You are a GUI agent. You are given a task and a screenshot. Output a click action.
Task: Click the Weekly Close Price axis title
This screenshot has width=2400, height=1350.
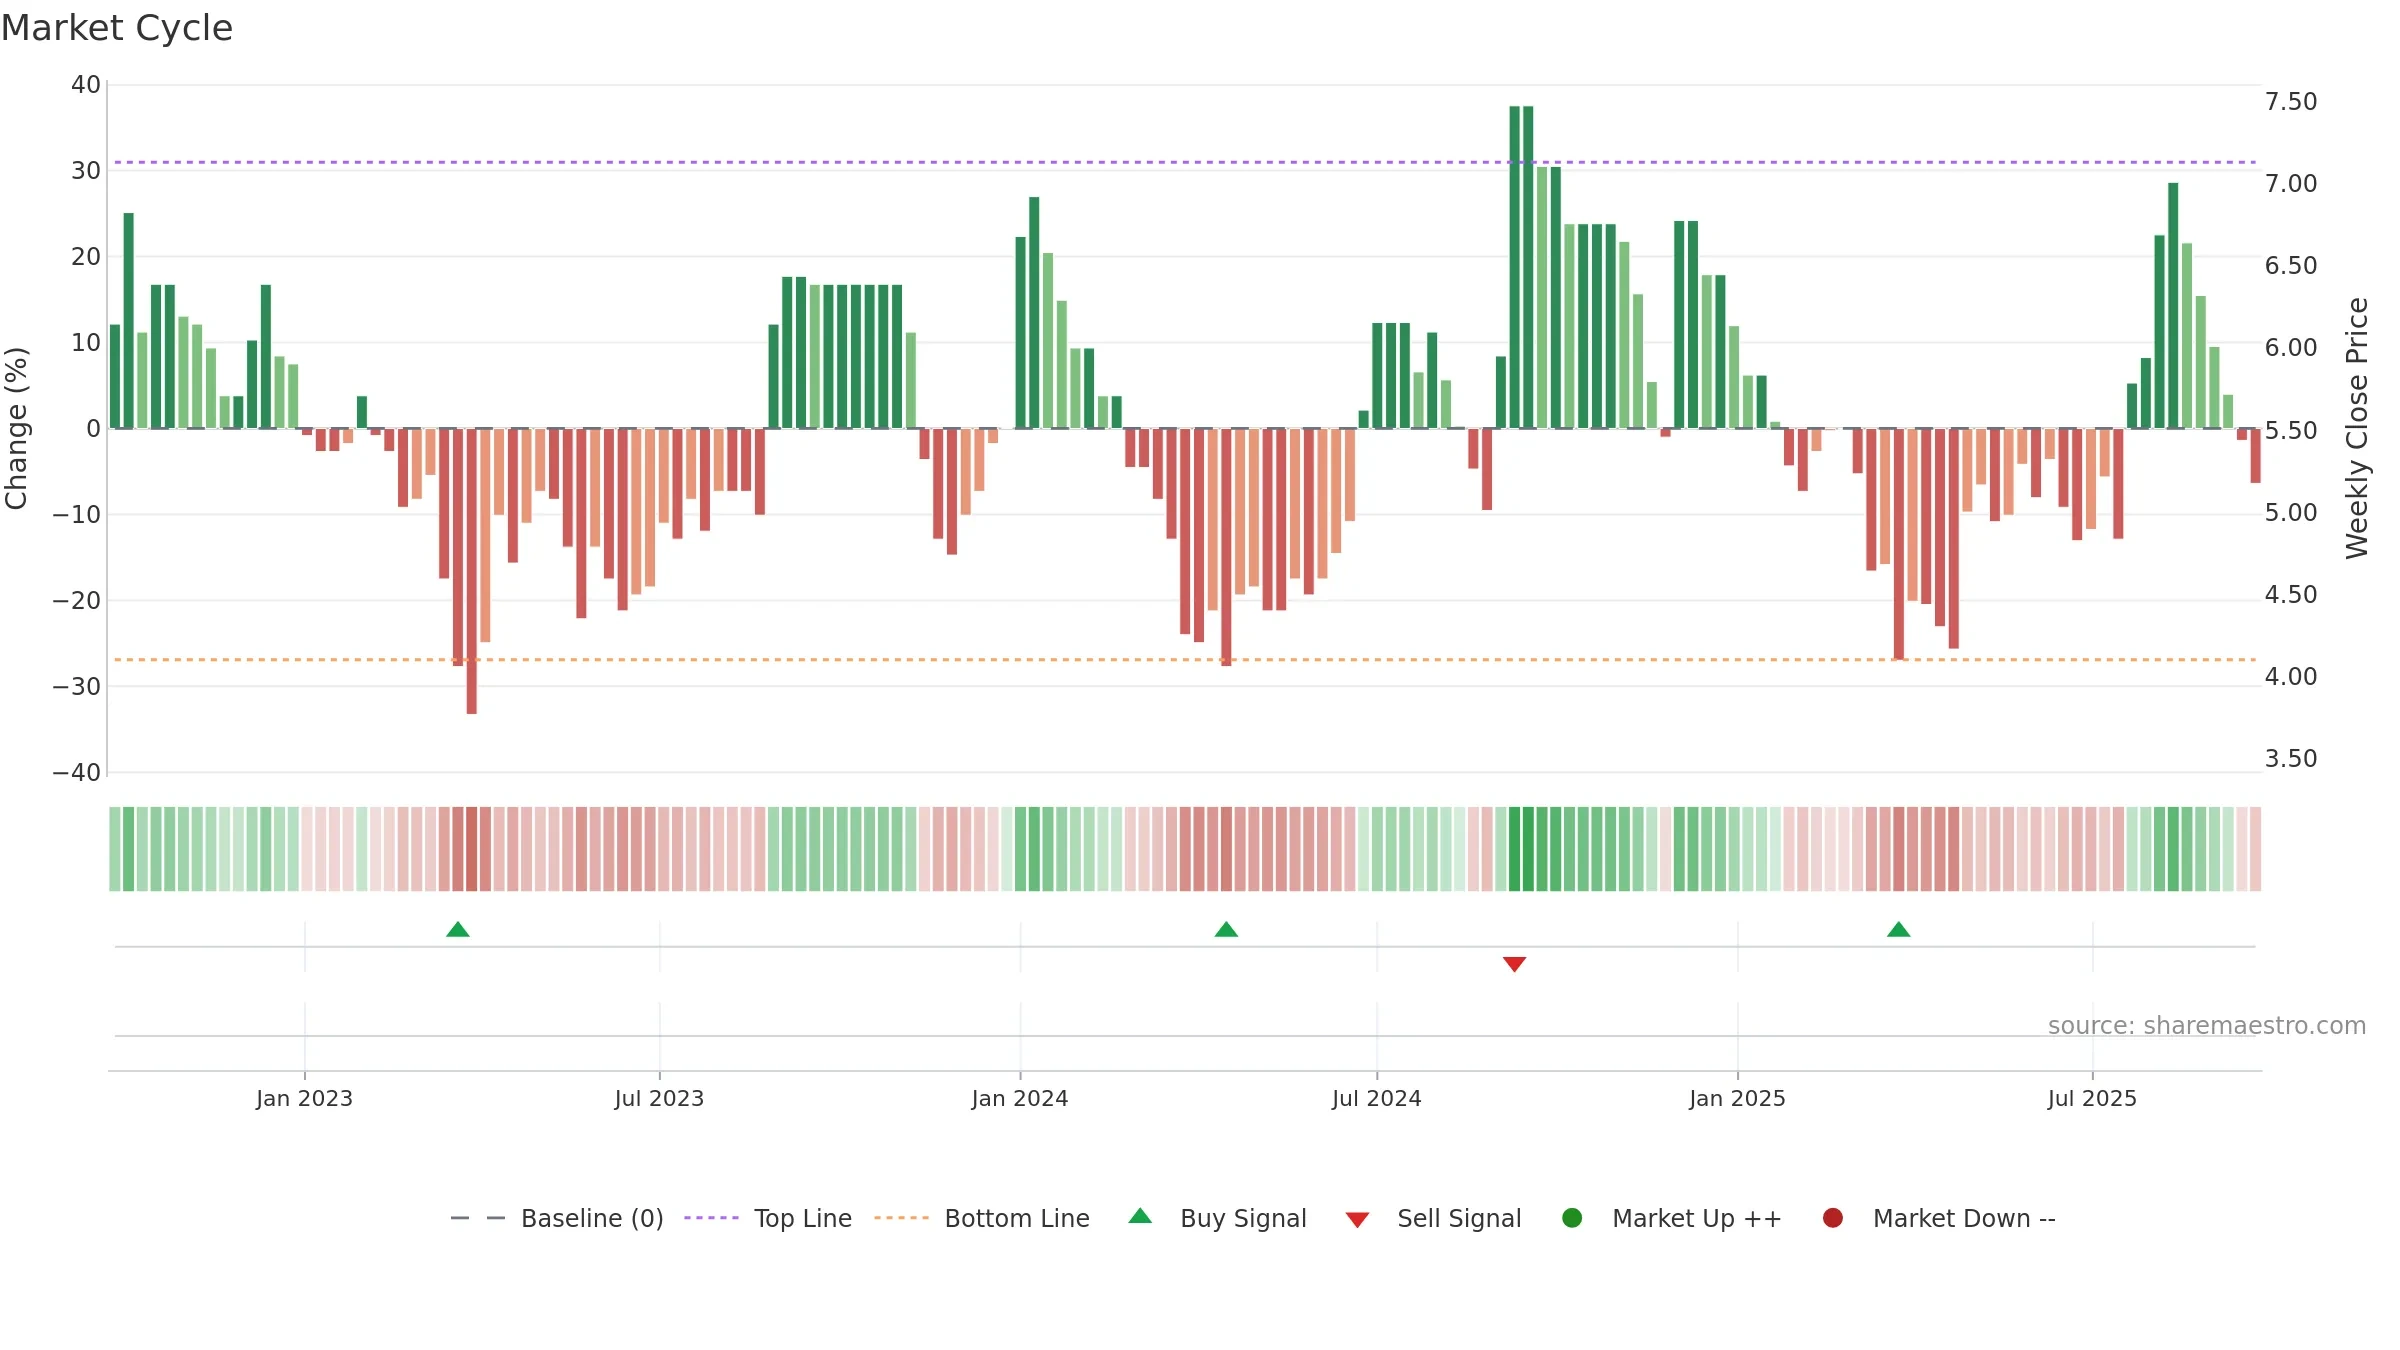click(2357, 428)
